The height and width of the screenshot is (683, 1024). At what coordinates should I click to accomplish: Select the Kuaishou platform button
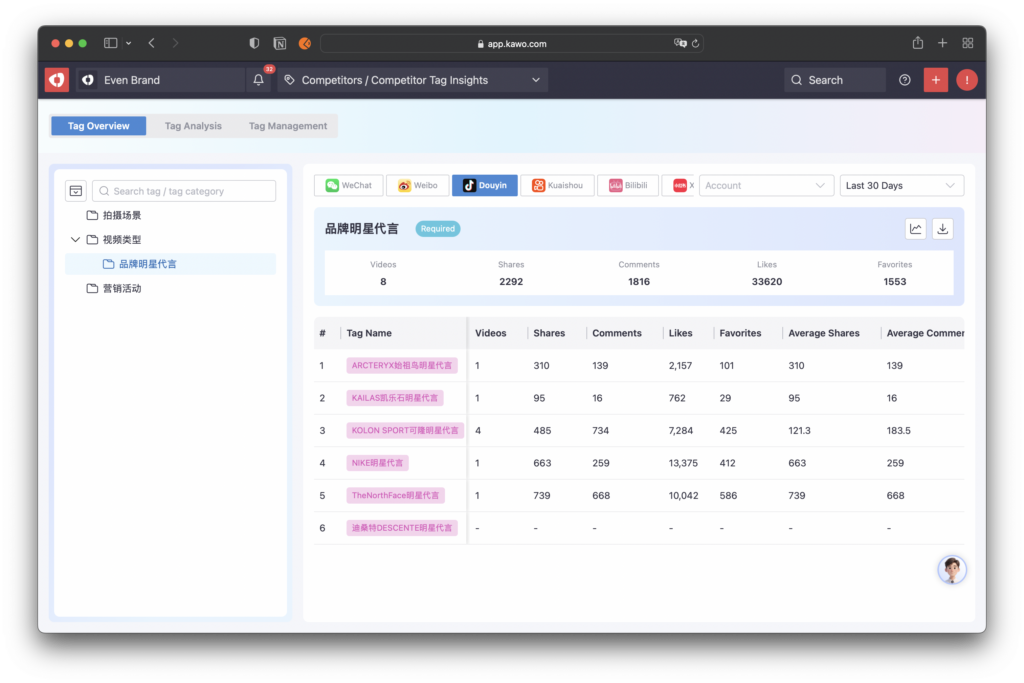[x=557, y=186]
